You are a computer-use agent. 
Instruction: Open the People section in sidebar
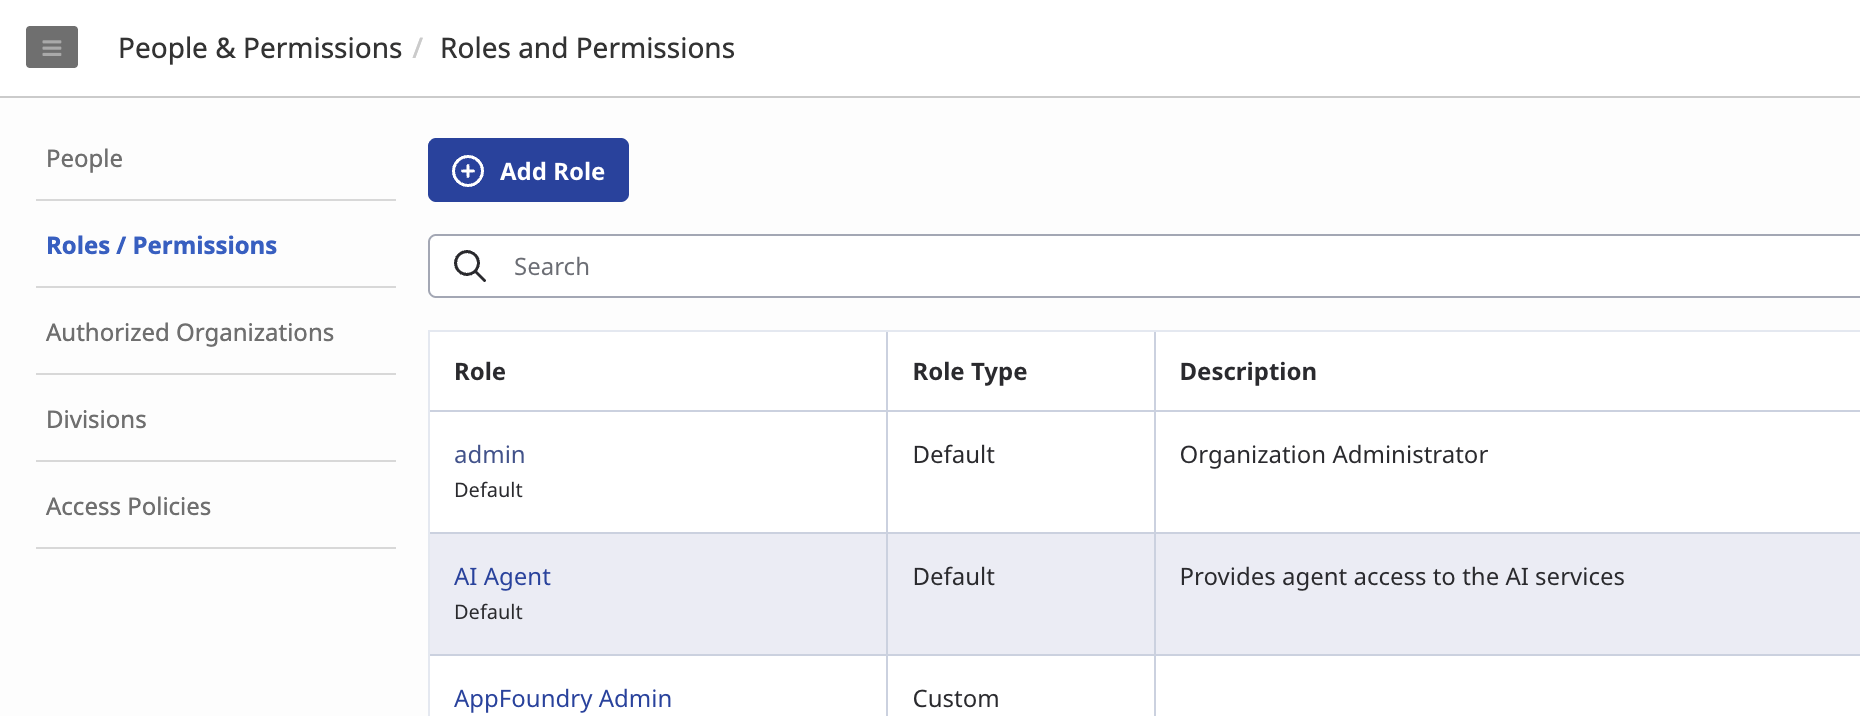click(x=85, y=158)
